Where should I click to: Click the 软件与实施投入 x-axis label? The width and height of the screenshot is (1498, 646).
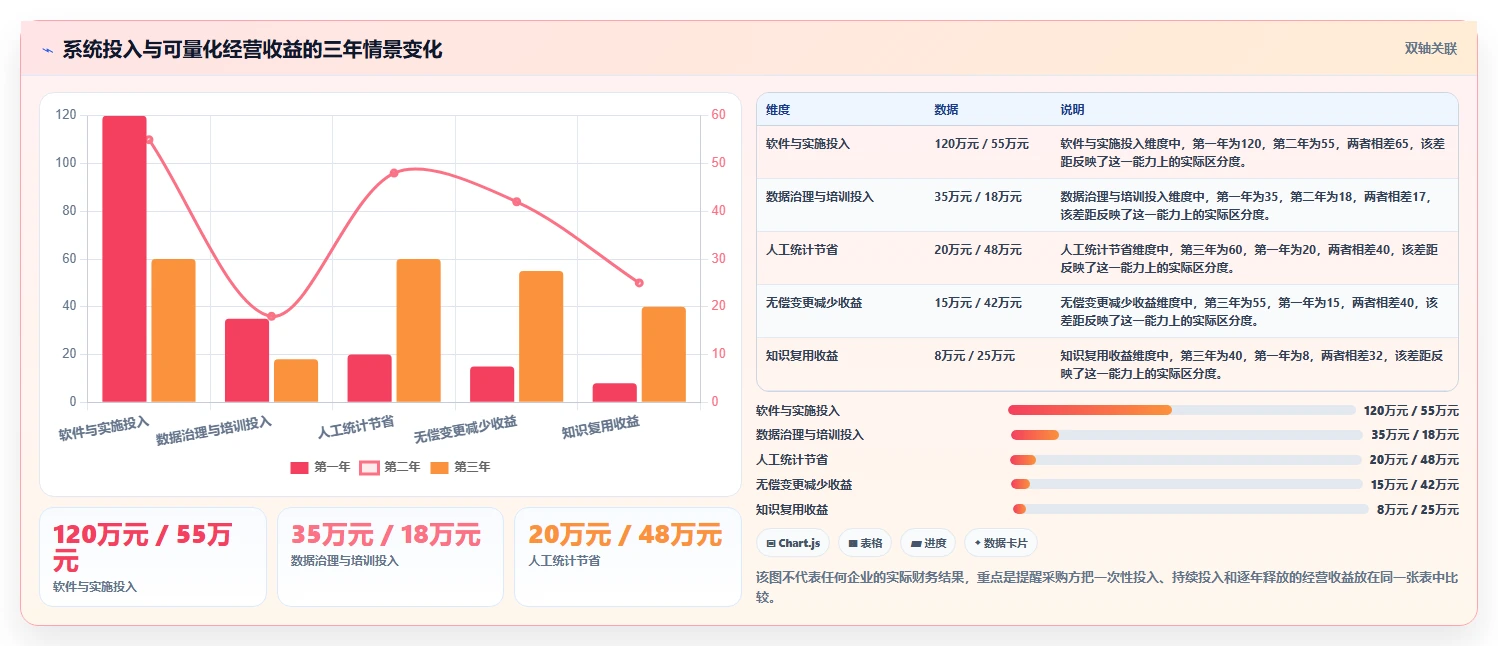[x=104, y=428]
